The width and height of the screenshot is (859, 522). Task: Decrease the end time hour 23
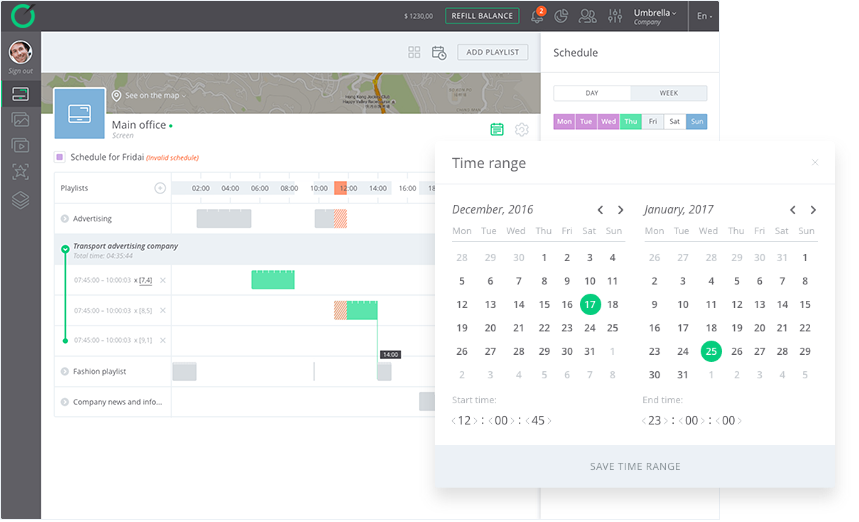pos(644,421)
